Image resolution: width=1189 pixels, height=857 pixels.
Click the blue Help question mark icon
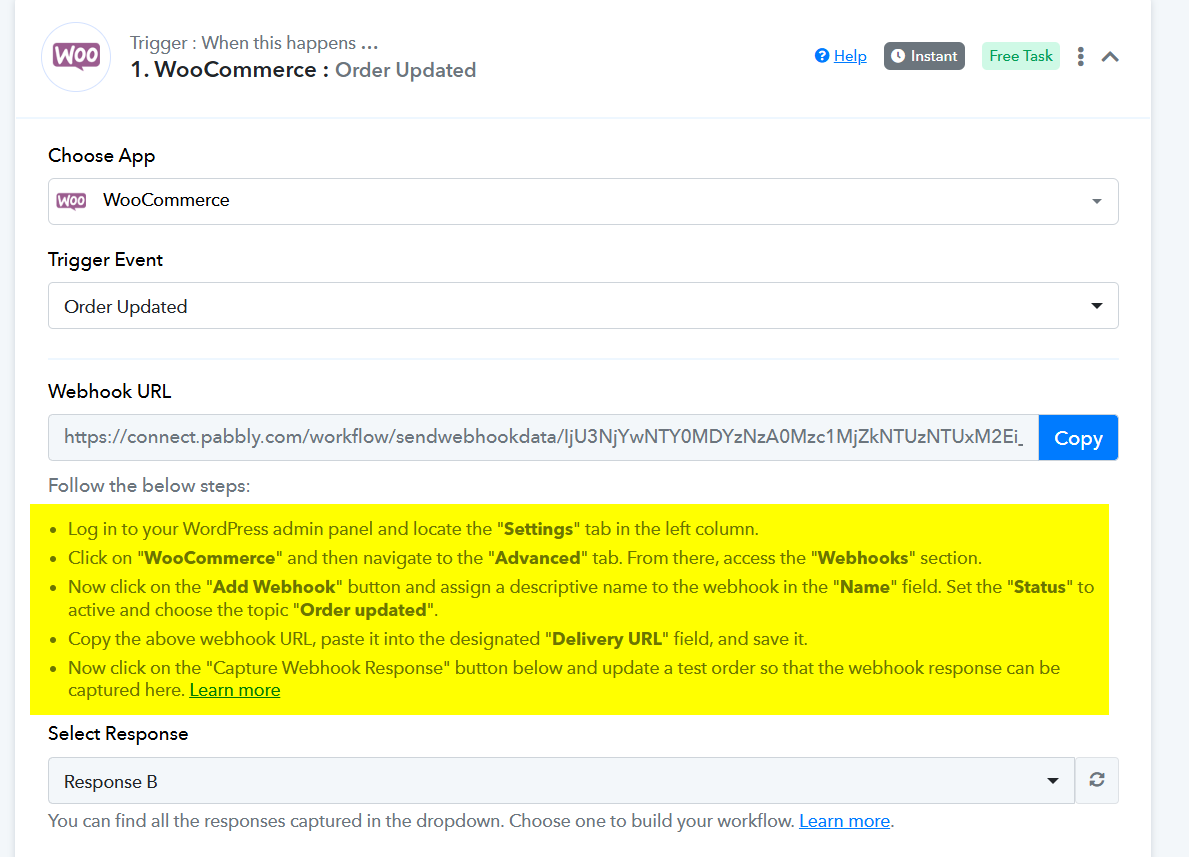821,55
